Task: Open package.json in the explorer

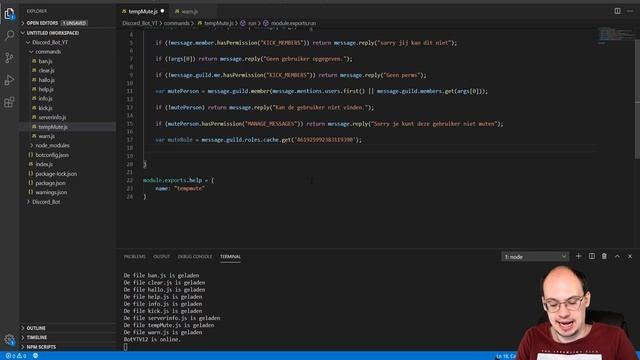Action: pos(50,183)
